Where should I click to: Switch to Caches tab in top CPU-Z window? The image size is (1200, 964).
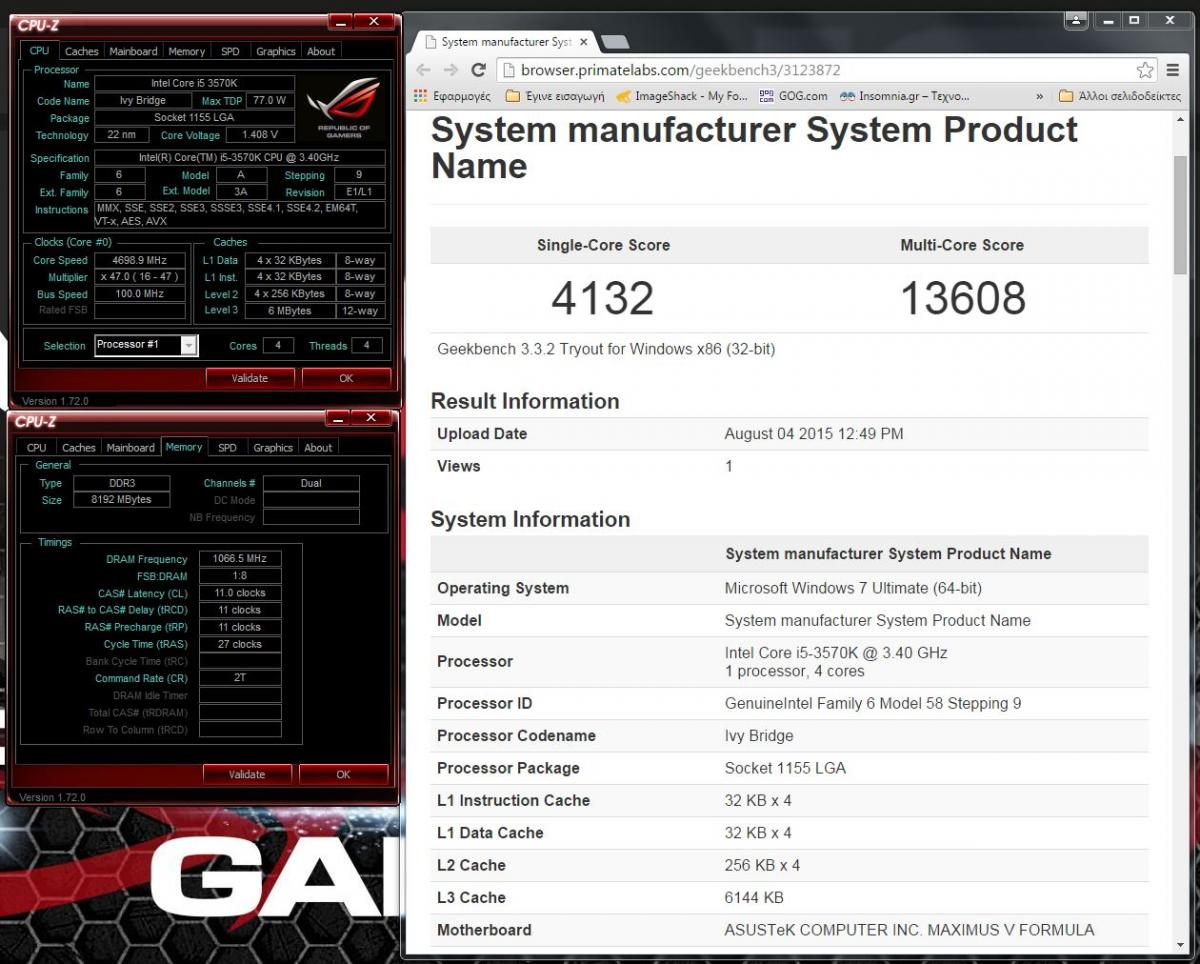pos(82,51)
